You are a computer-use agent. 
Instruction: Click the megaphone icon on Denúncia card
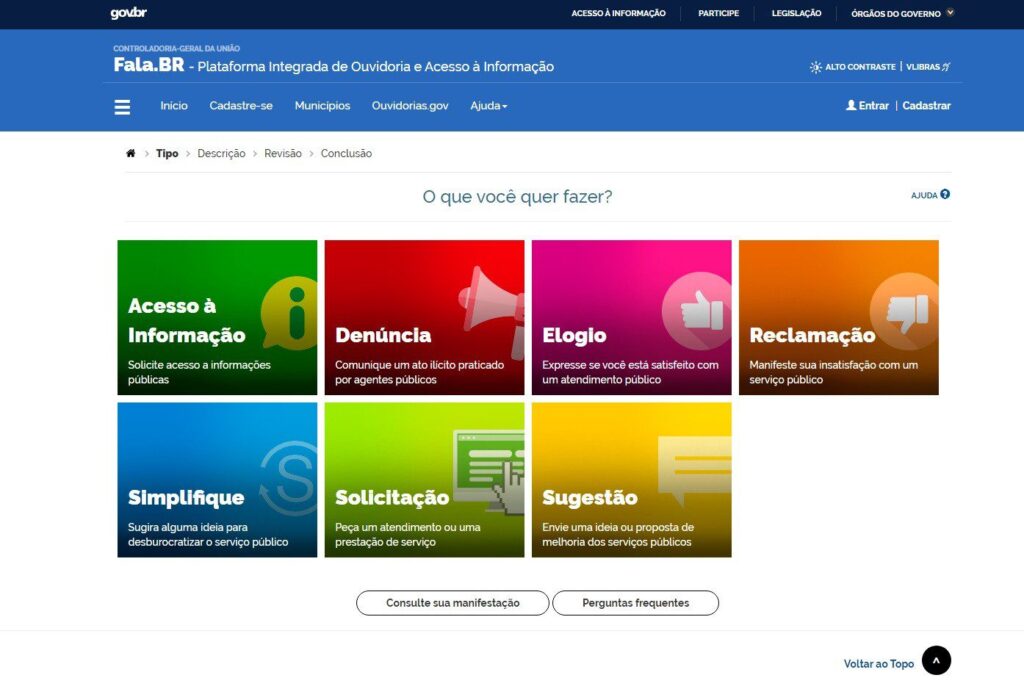(x=492, y=312)
